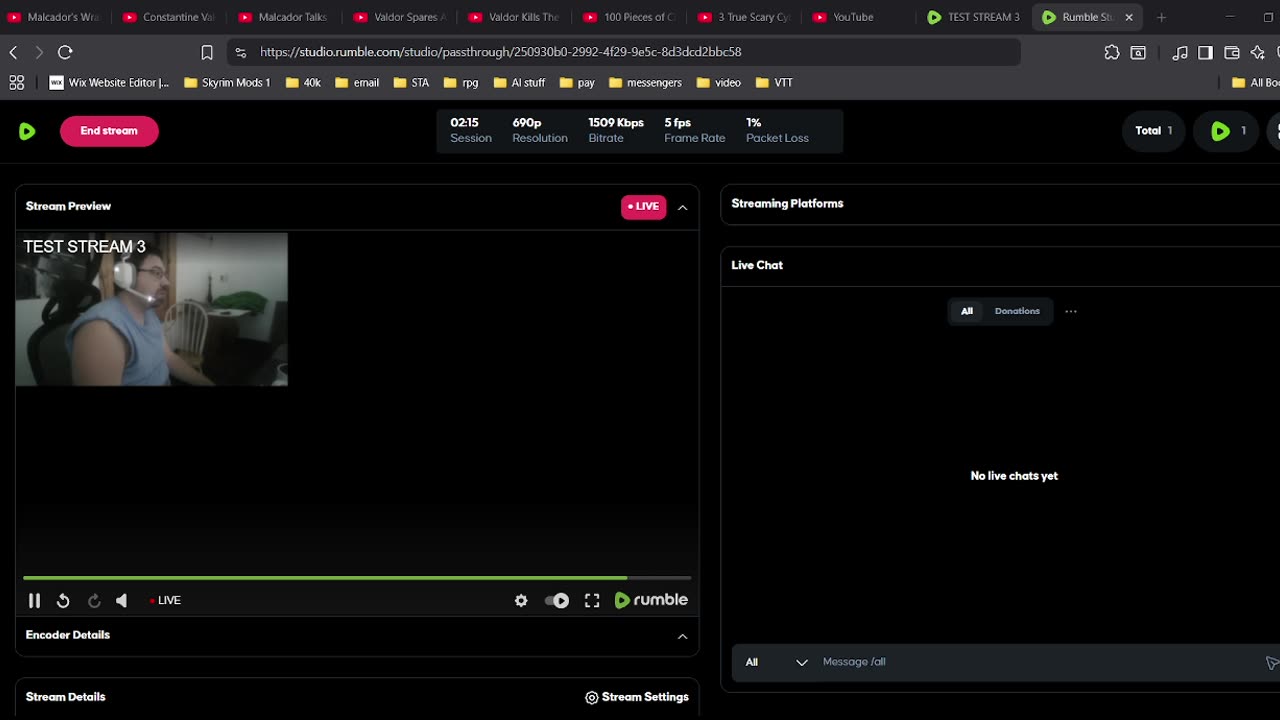
Task: Open player settings gear
Action: point(521,600)
